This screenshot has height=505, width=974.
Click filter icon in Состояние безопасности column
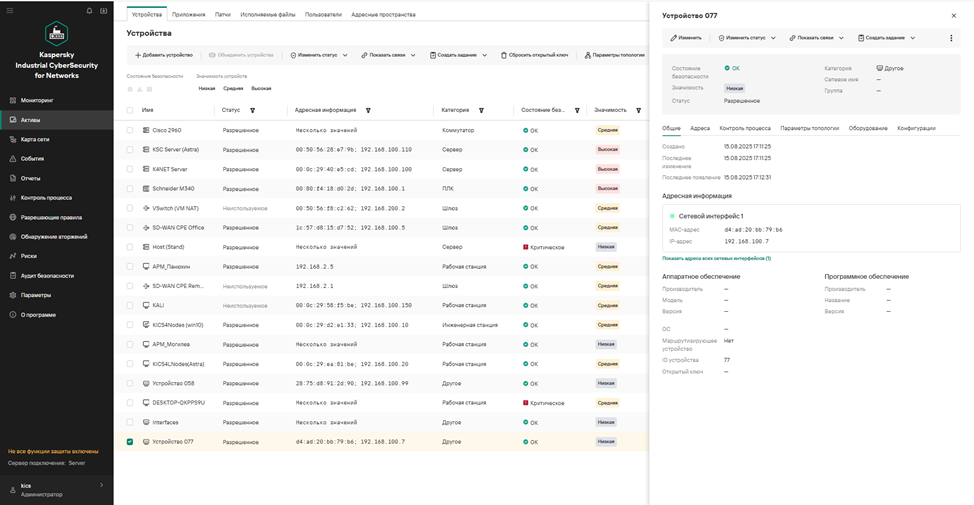click(577, 111)
